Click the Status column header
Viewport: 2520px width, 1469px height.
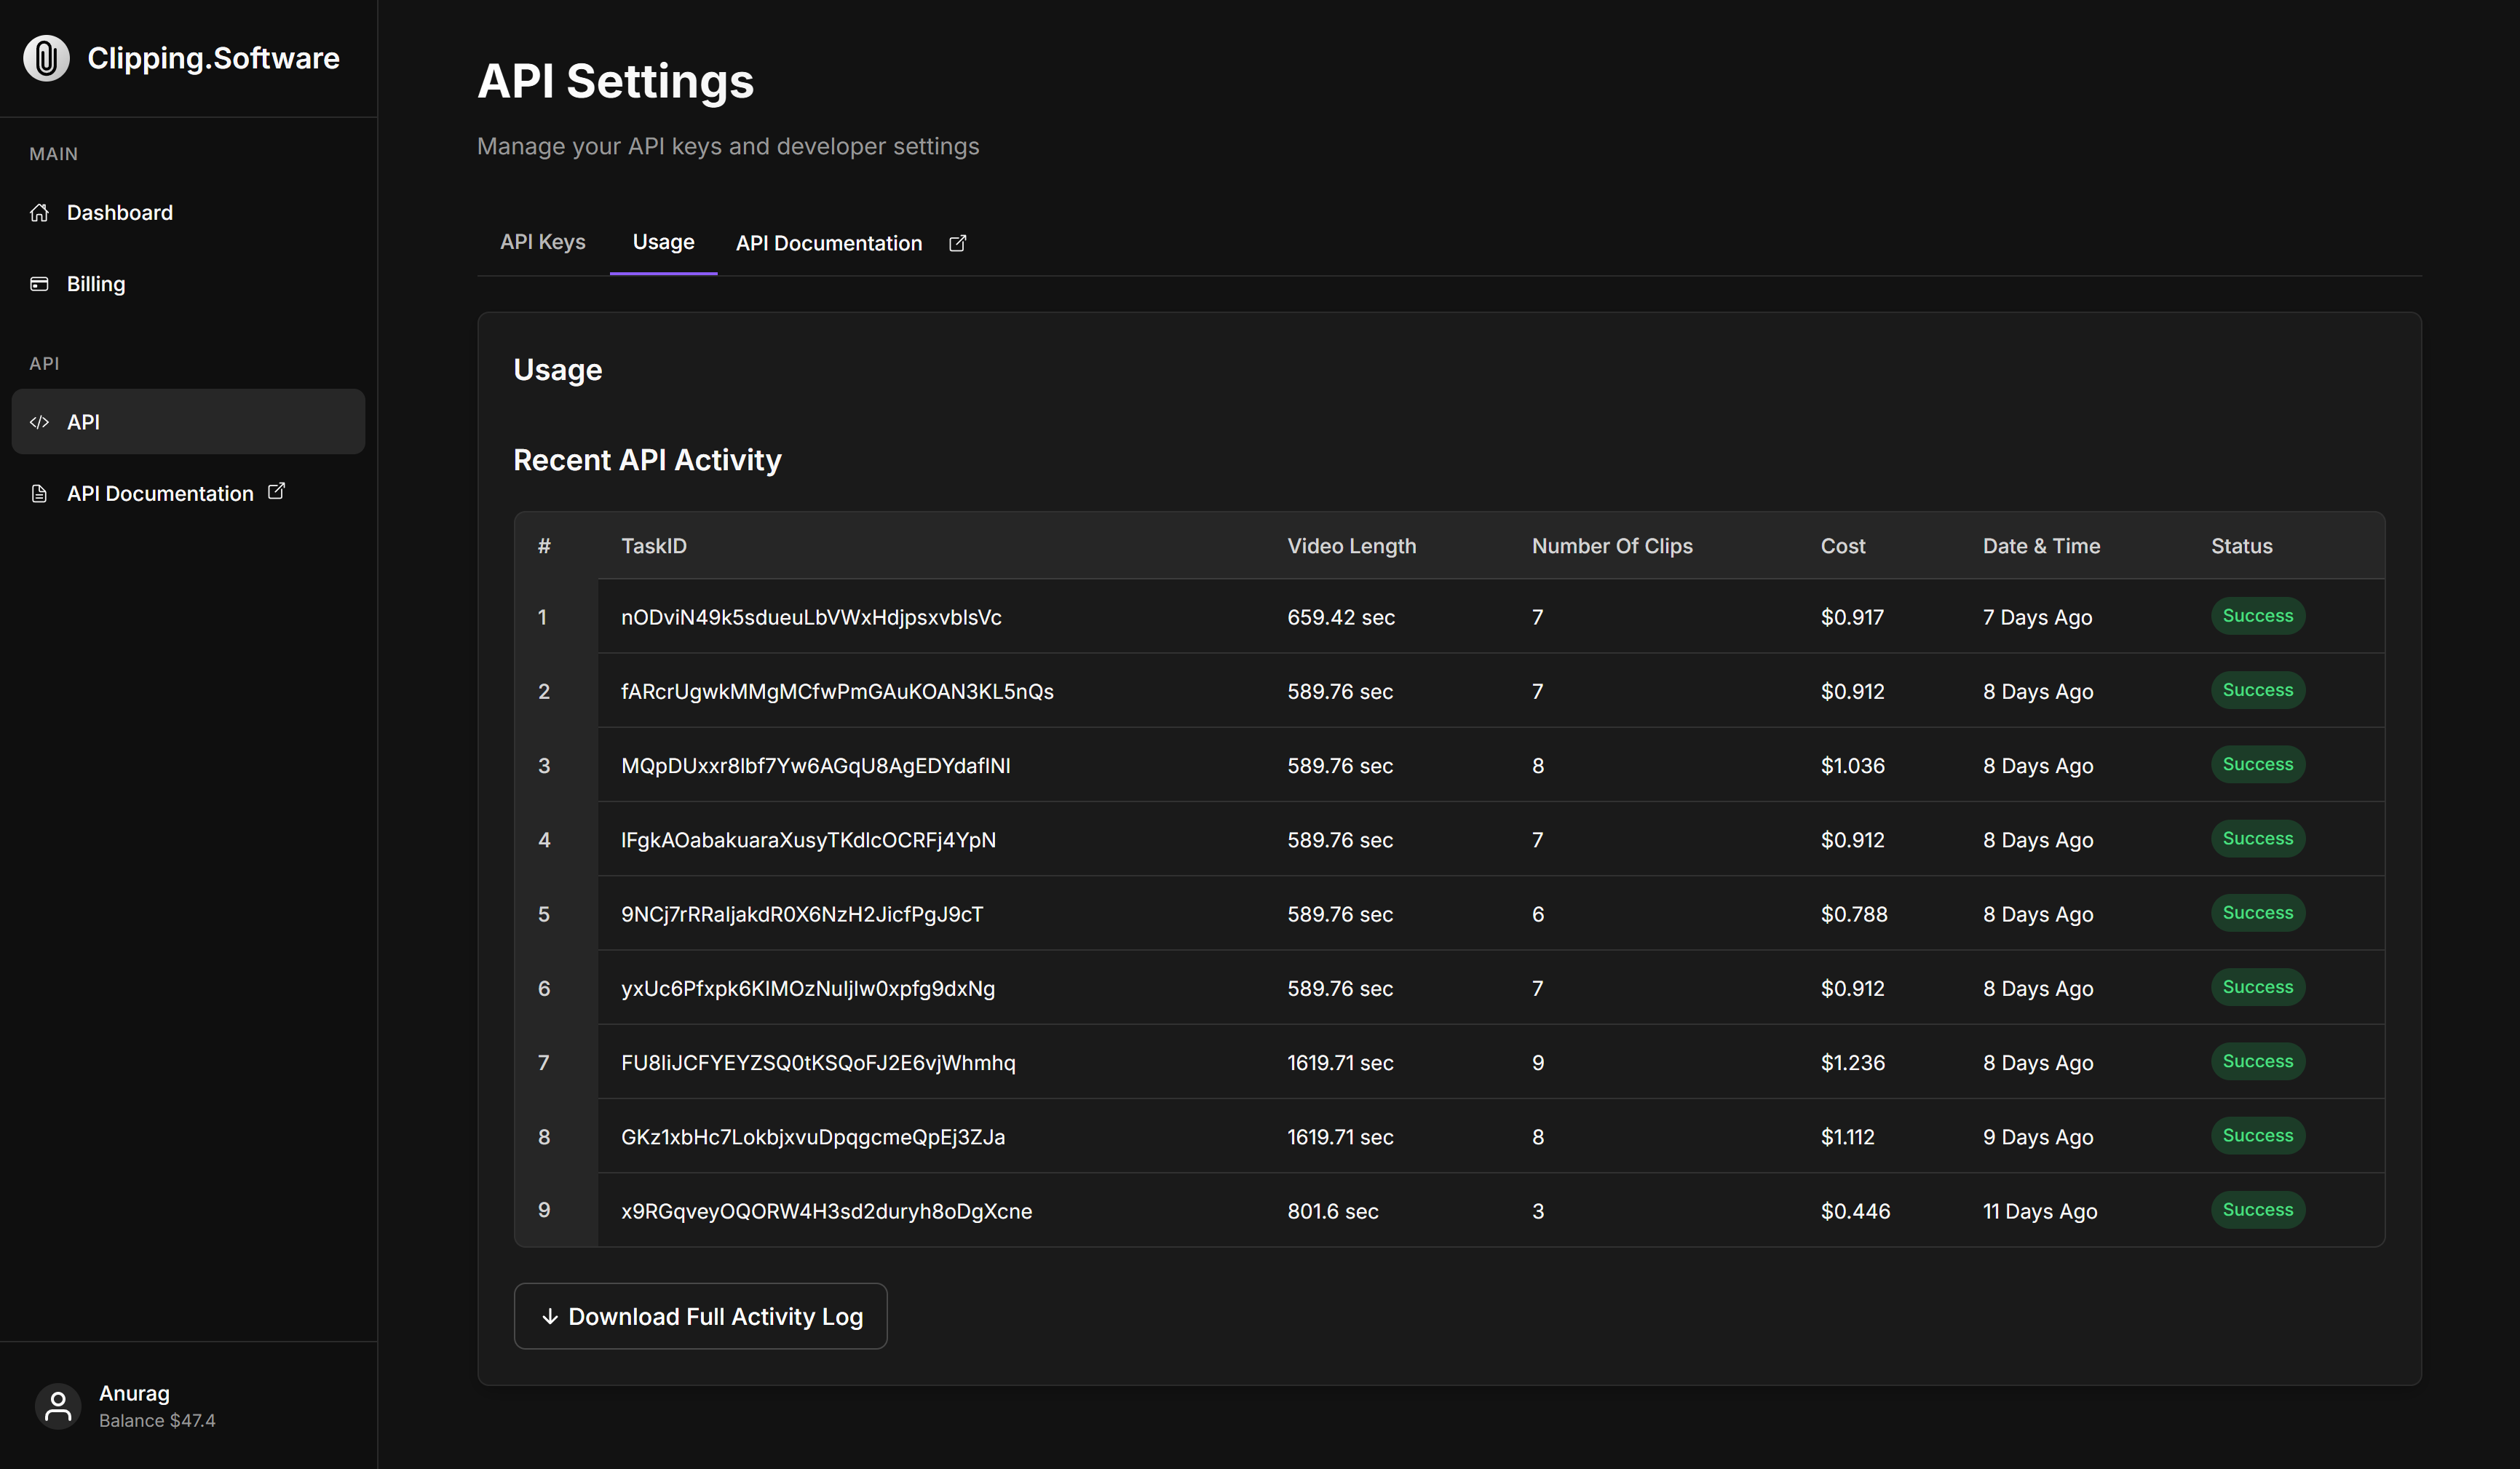click(x=2241, y=546)
